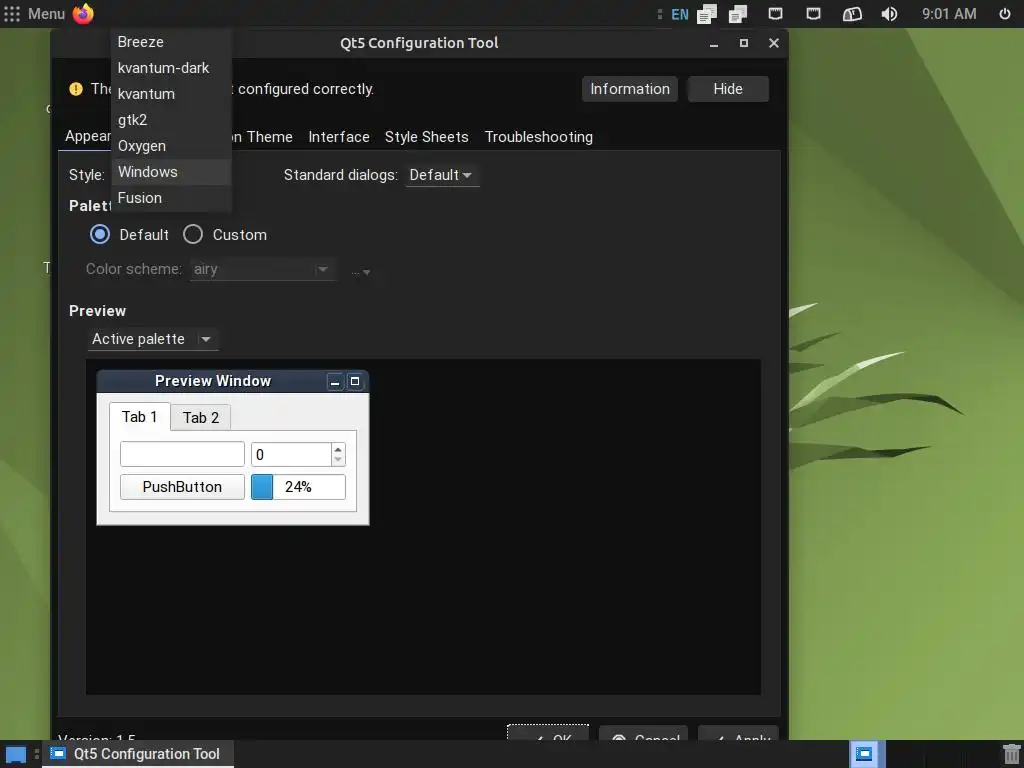Open the volume speaker tray icon
Image resolution: width=1024 pixels, height=768 pixels.
(889, 14)
